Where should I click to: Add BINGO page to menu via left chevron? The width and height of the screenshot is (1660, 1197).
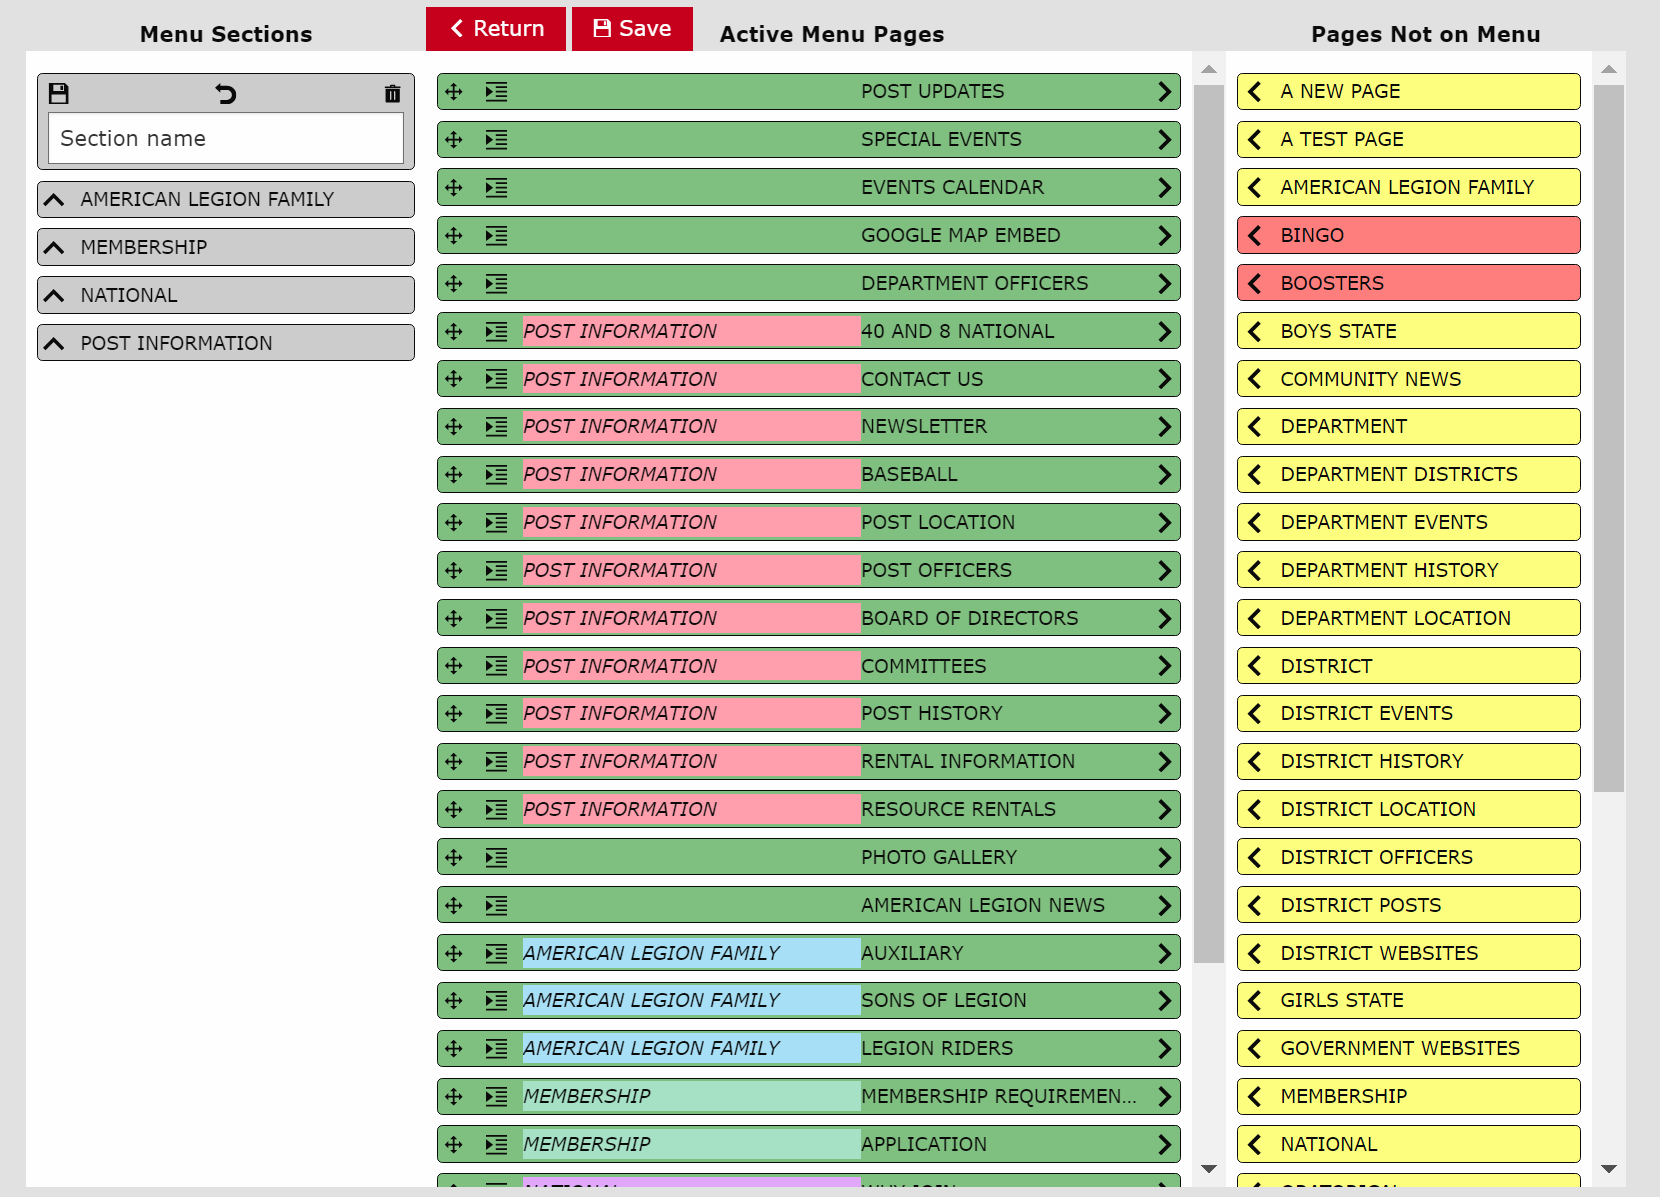1255,236
